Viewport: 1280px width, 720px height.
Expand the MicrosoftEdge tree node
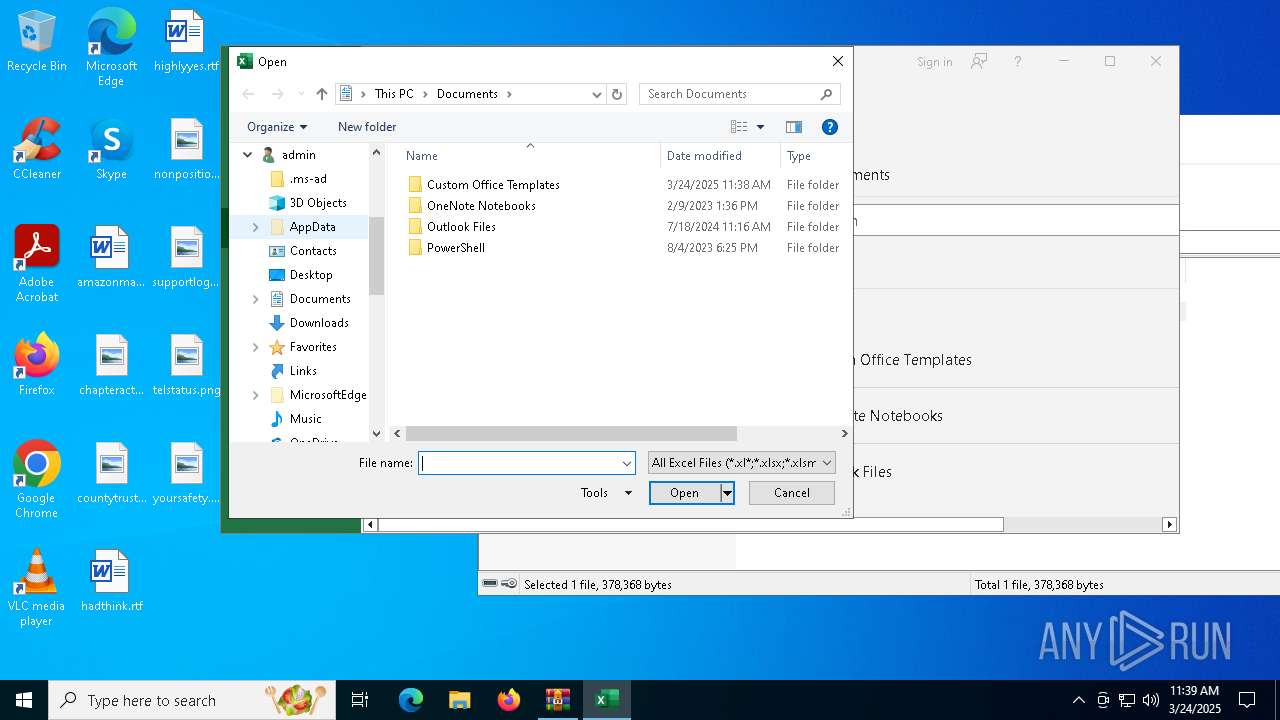pyautogui.click(x=255, y=395)
